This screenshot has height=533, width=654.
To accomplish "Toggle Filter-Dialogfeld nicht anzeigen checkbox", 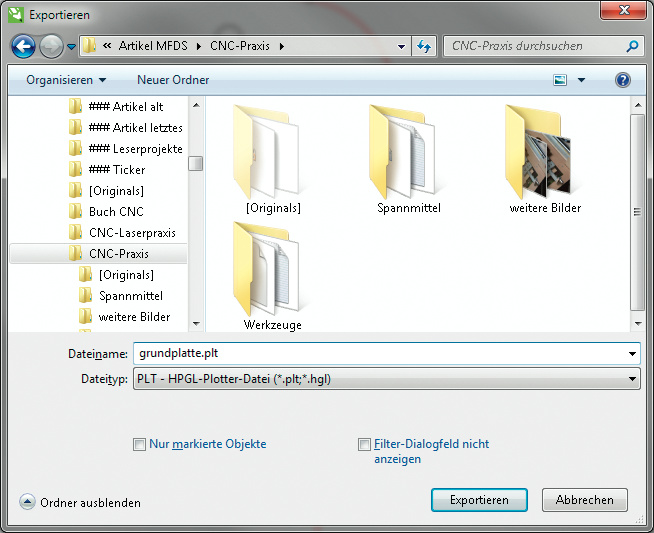I will click(x=365, y=444).
